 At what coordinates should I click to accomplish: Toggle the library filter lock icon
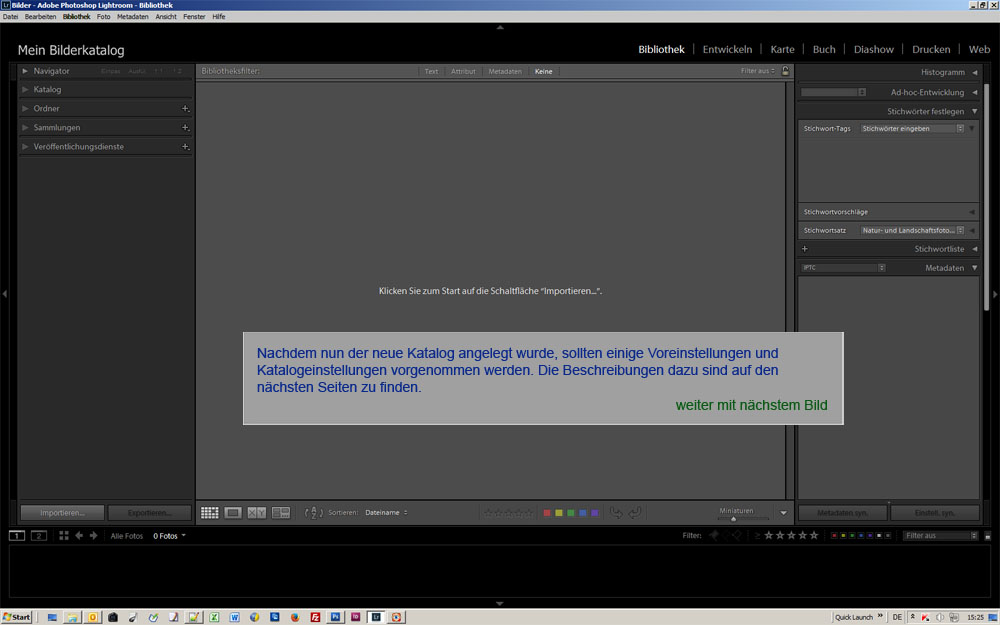click(x=786, y=71)
